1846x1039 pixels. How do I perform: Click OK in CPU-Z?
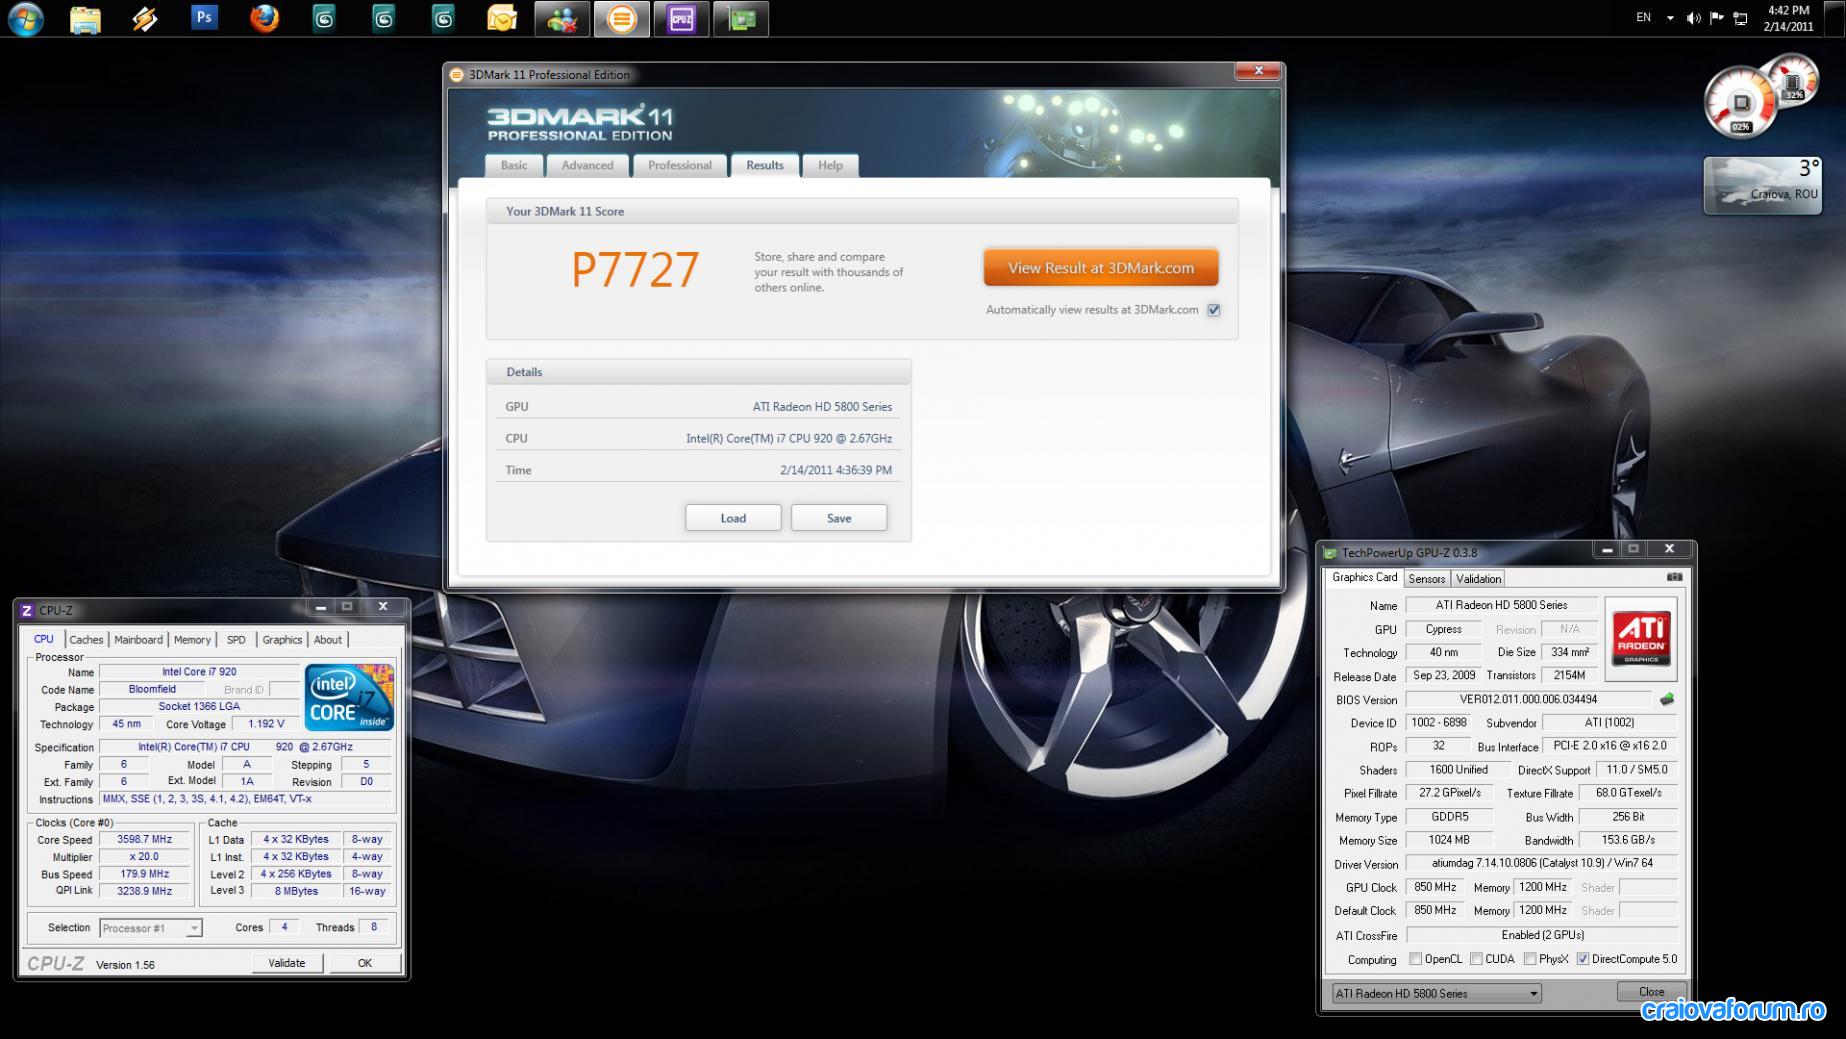coord(365,963)
